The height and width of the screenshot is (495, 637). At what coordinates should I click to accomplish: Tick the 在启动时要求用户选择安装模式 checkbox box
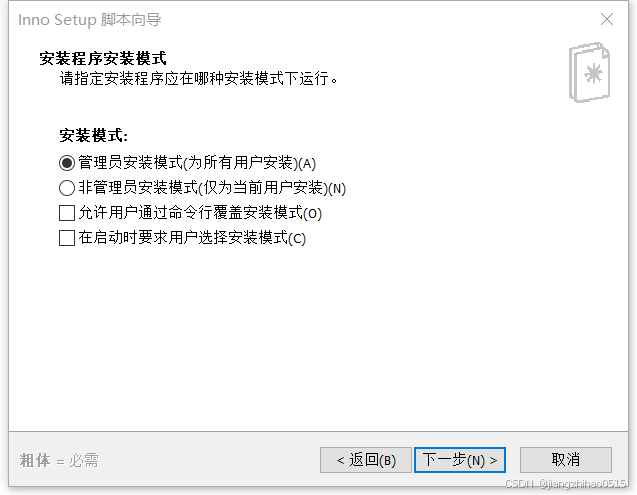point(67,238)
